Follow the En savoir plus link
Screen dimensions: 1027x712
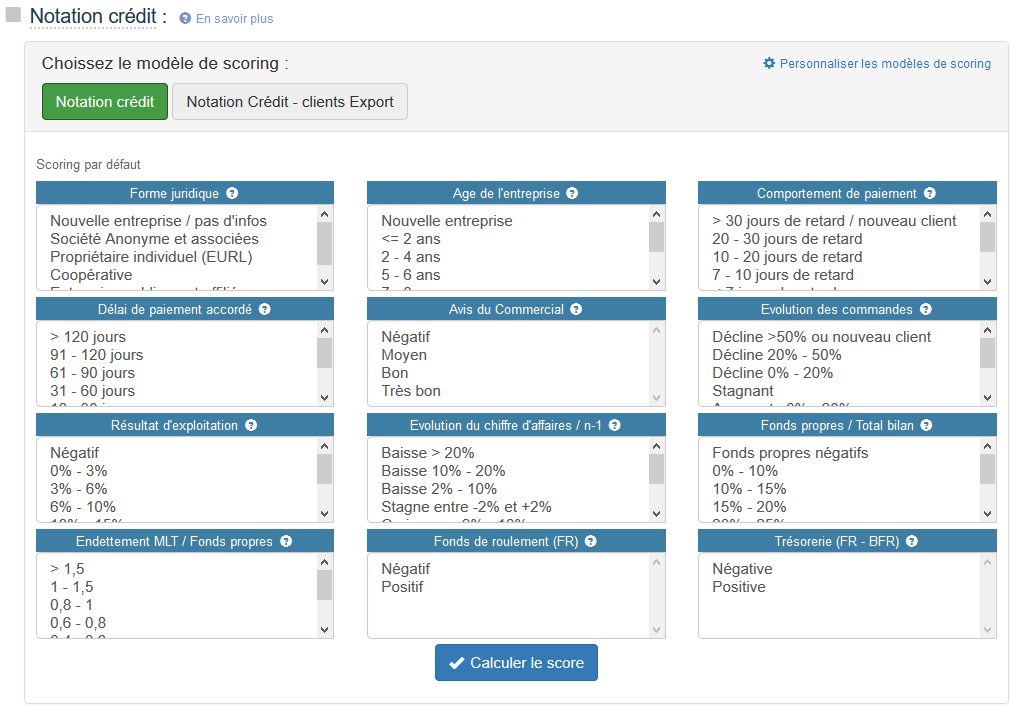pyautogui.click(x=233, y=19)
